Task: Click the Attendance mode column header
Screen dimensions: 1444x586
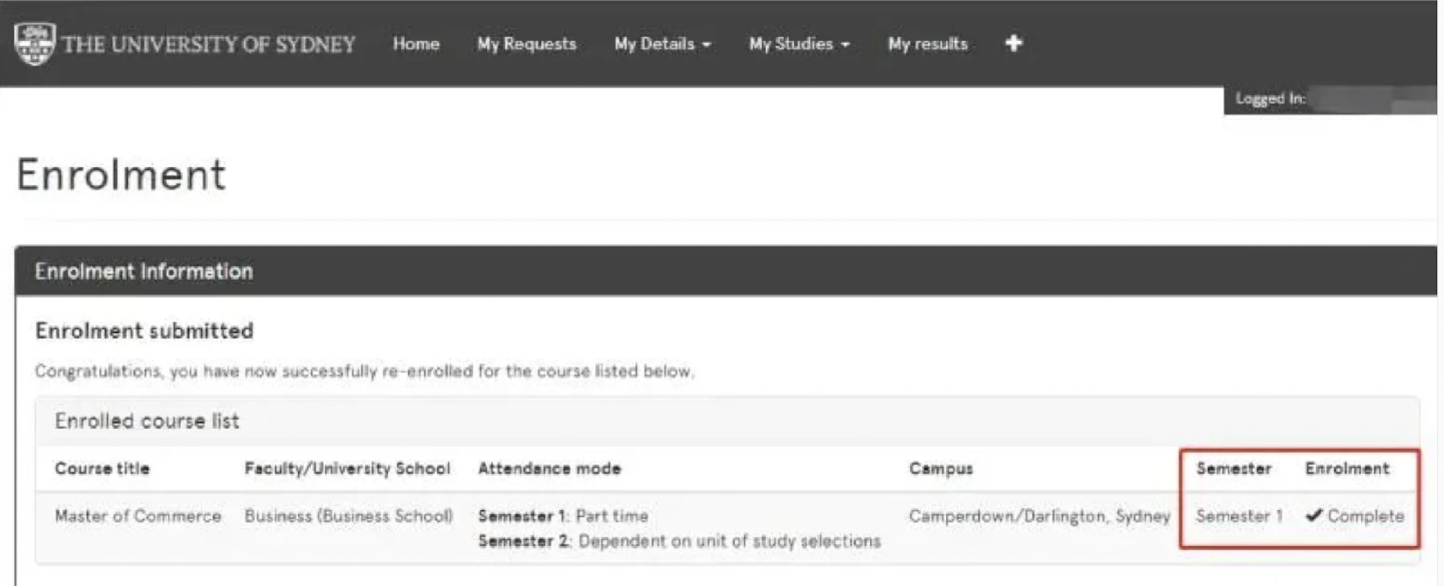Action: [549, 469]
